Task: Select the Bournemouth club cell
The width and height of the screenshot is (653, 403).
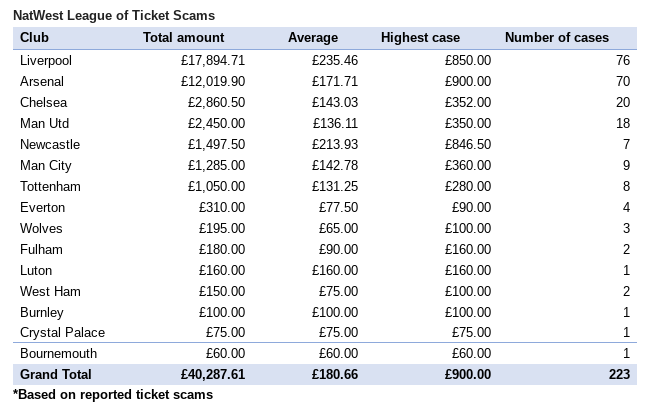Action: (x=59, y=353)
